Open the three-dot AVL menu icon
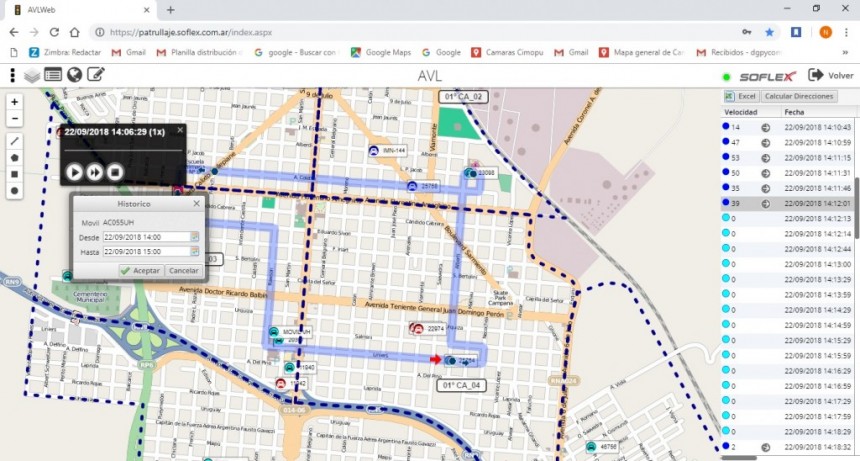 pyautogui.click(x=12, y=75)
